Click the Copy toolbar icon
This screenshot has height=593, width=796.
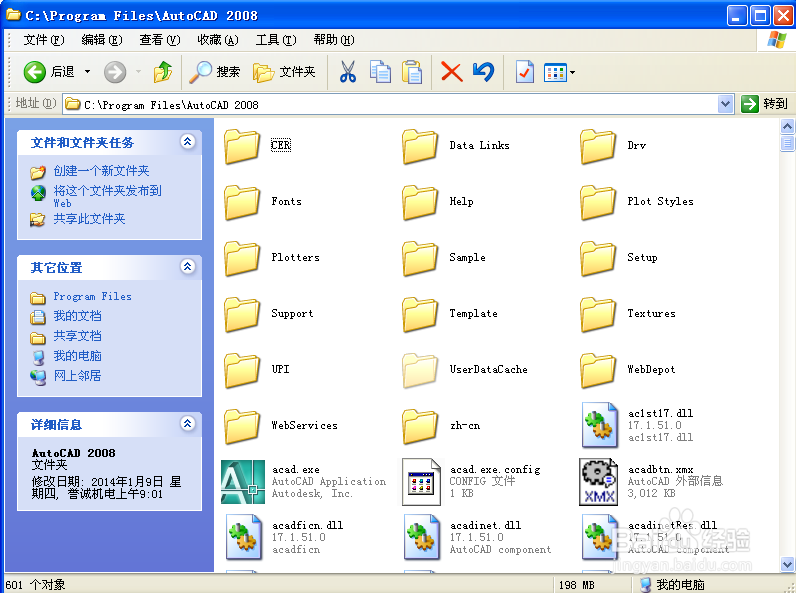[x=380, y=72]
